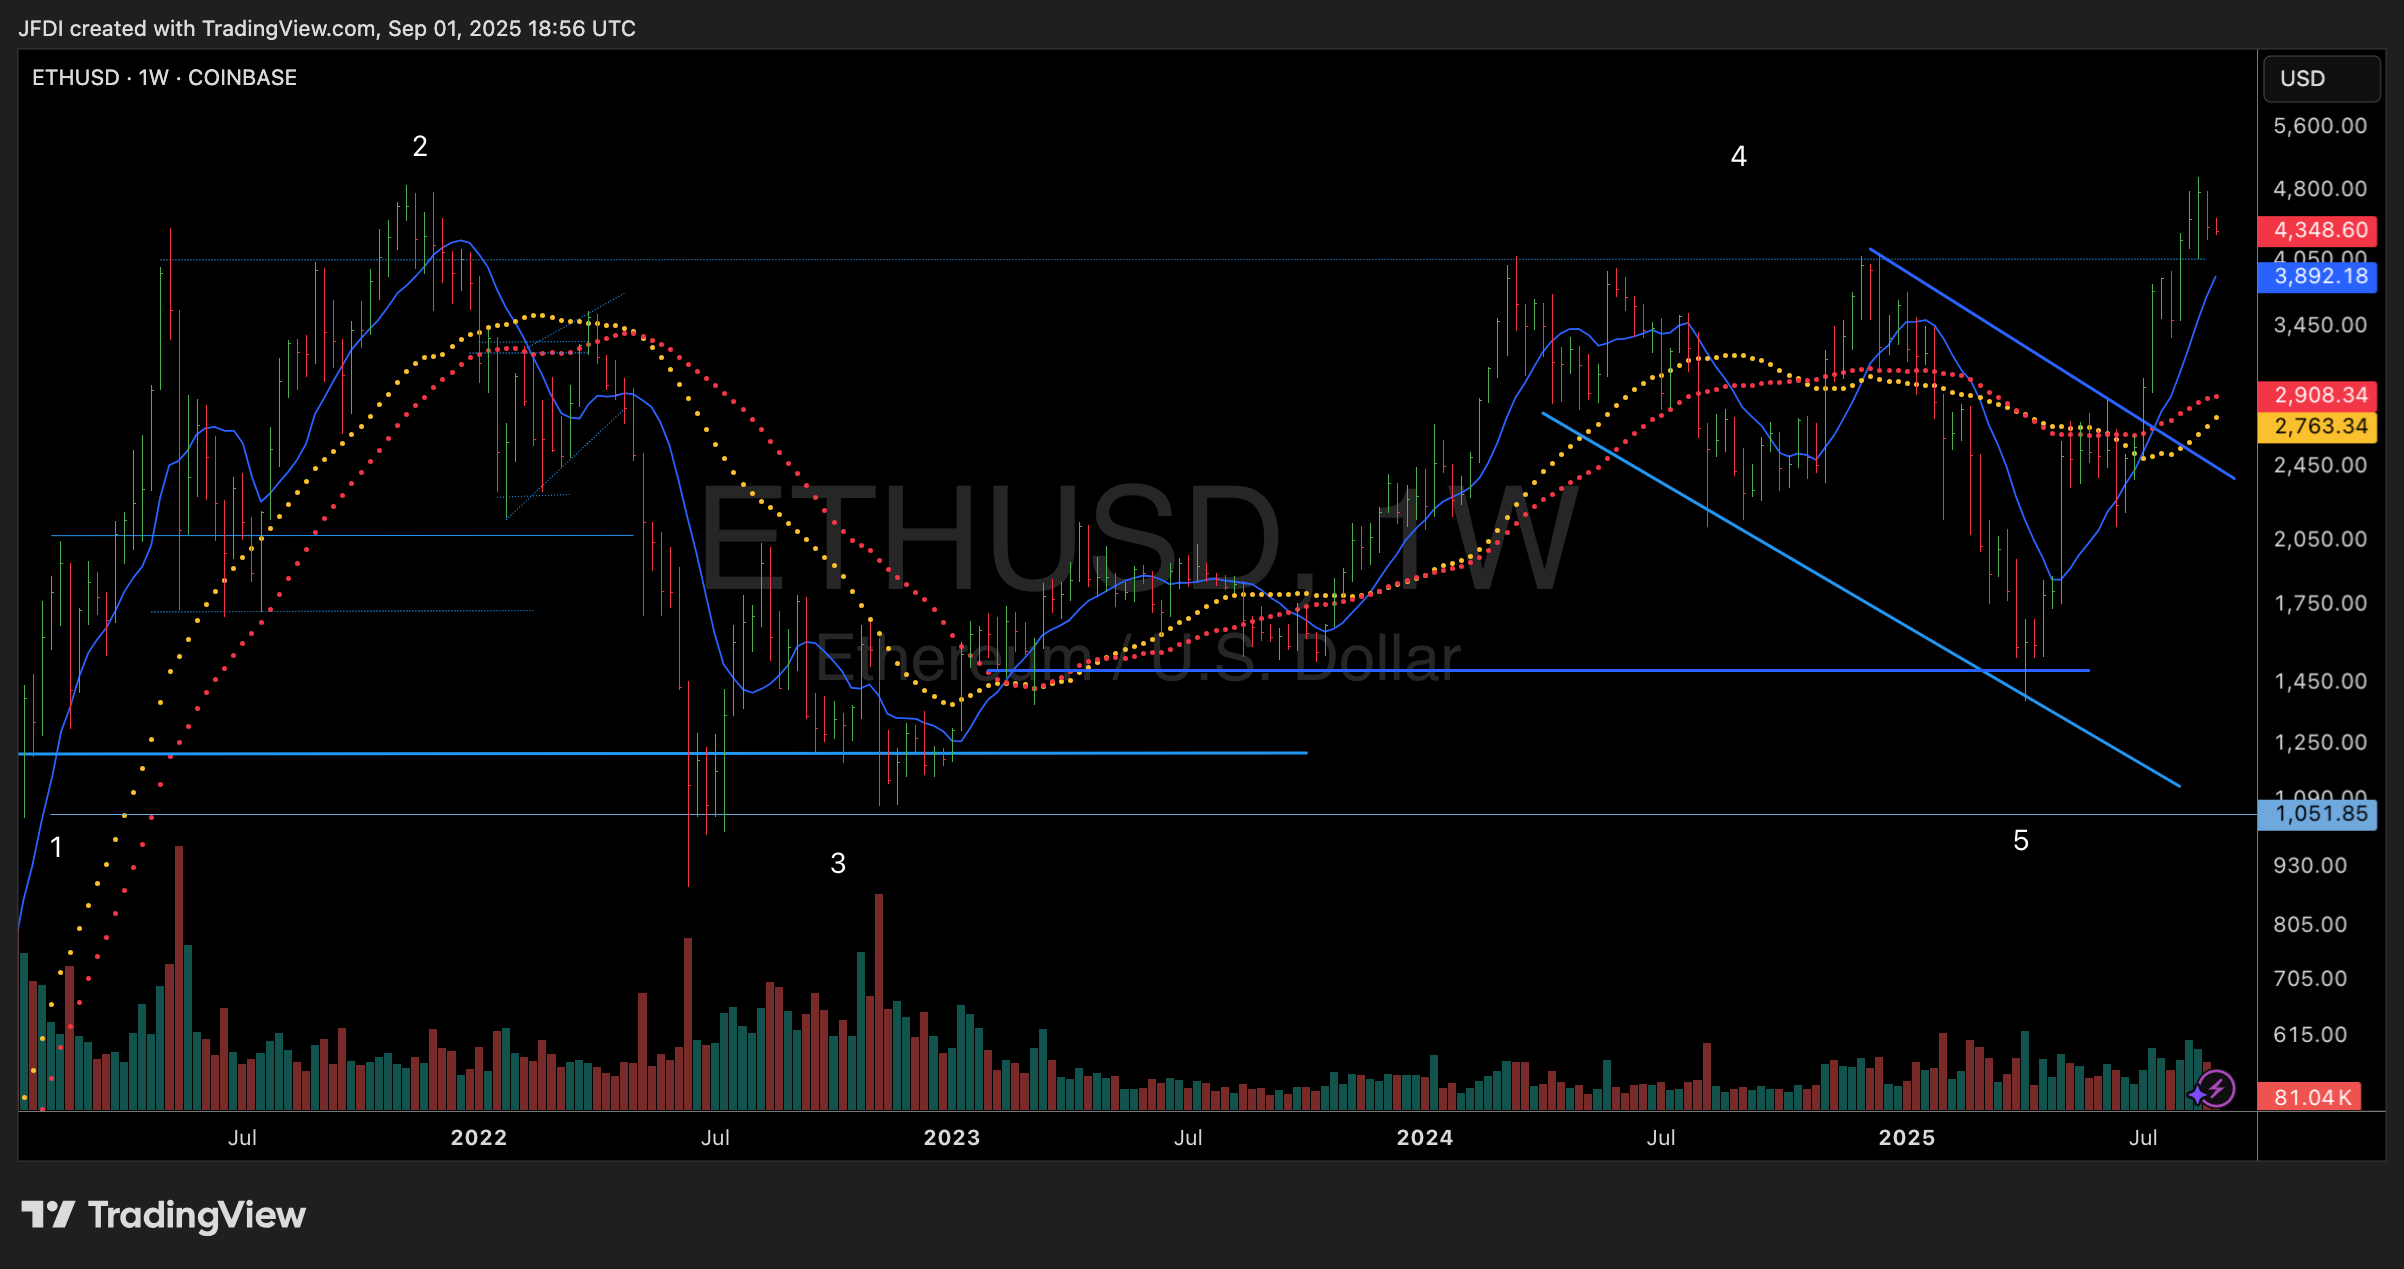The height and width of the screenshot is (1269, 2404).
Task: Click the 2025 label on time axis
Action: coord(1906,1138)
